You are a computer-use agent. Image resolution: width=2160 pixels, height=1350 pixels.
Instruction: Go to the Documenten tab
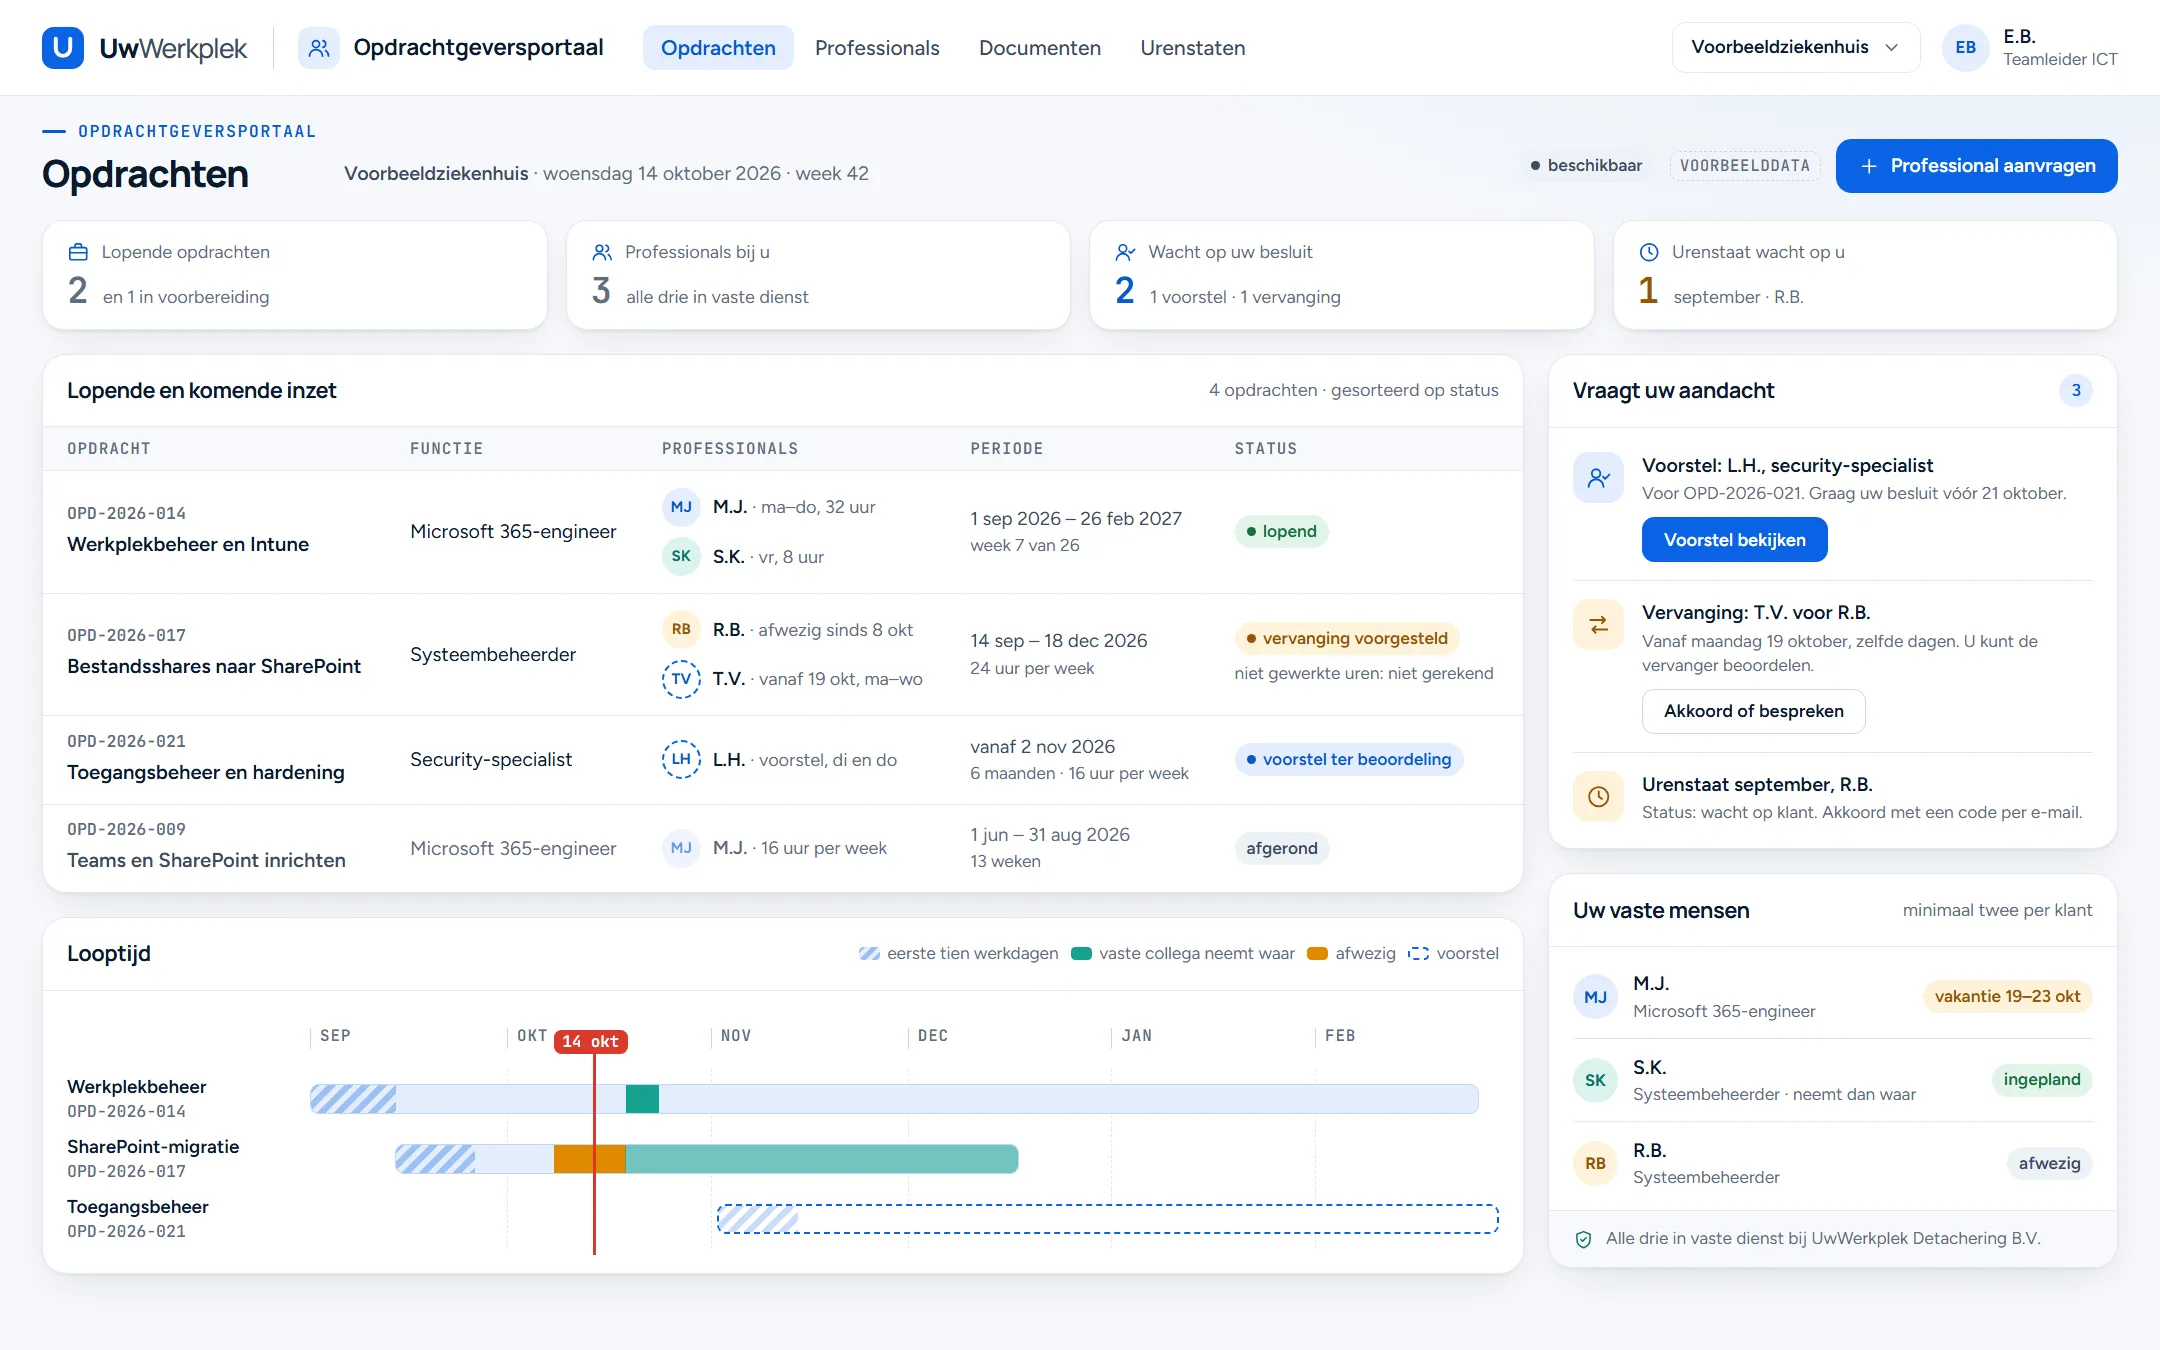1039,47
